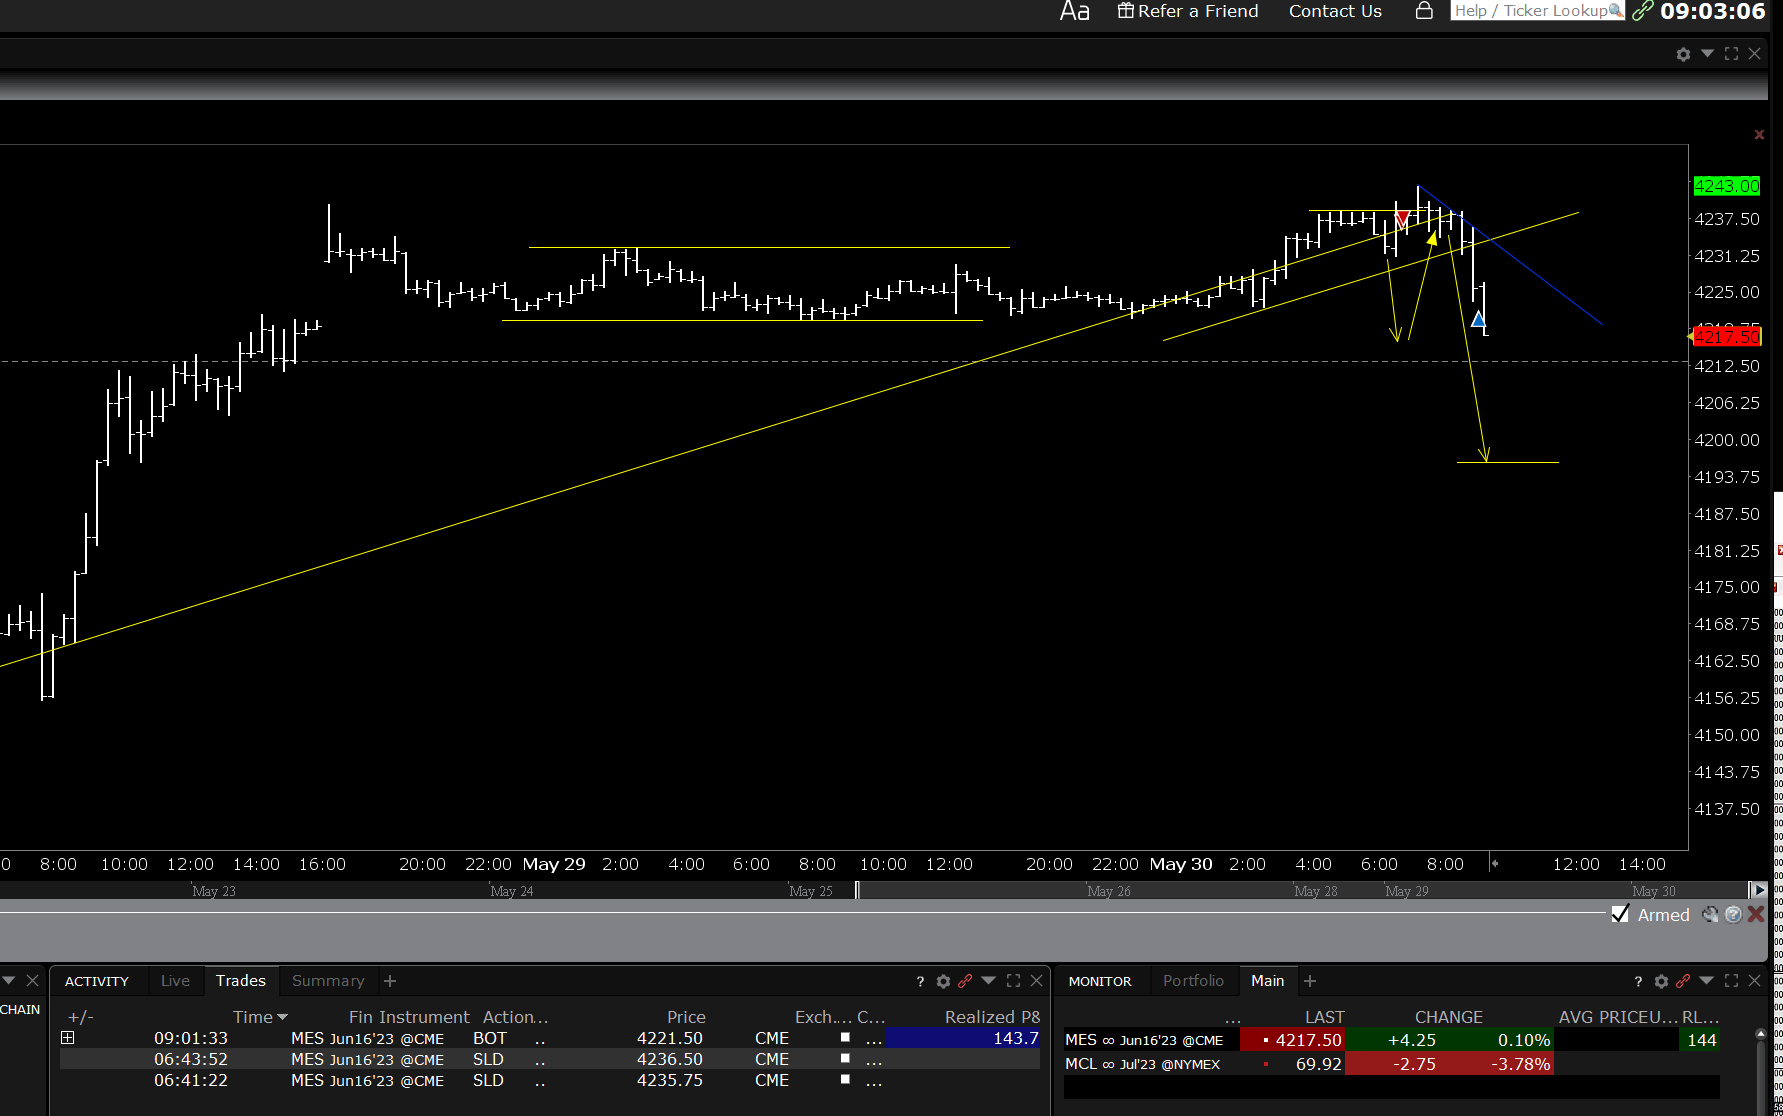
Task: Click Realized P&L column header
Action: click(992, 1017)
